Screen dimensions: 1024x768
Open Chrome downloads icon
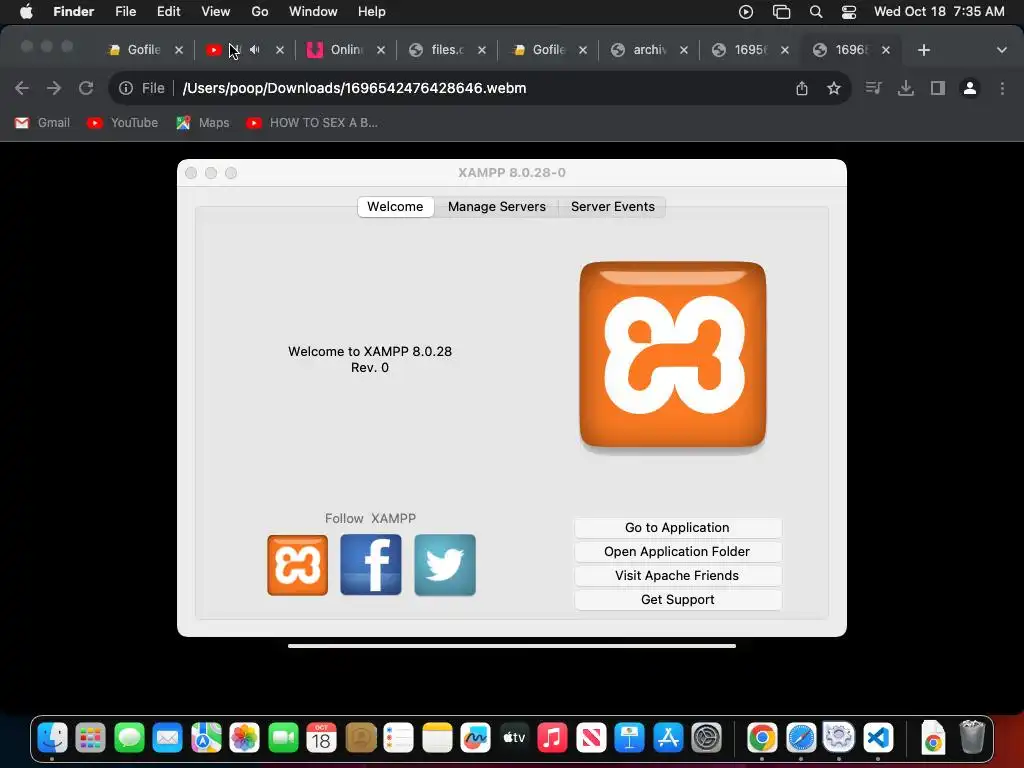(x=905, y=88)
